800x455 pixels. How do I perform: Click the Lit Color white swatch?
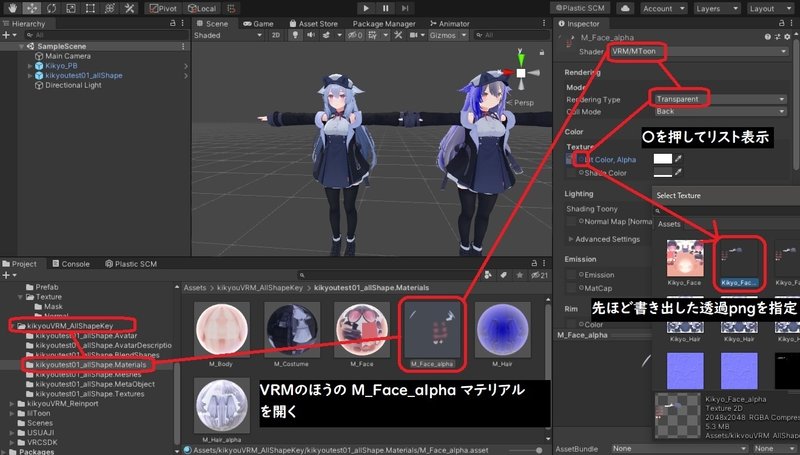(663, 159)
